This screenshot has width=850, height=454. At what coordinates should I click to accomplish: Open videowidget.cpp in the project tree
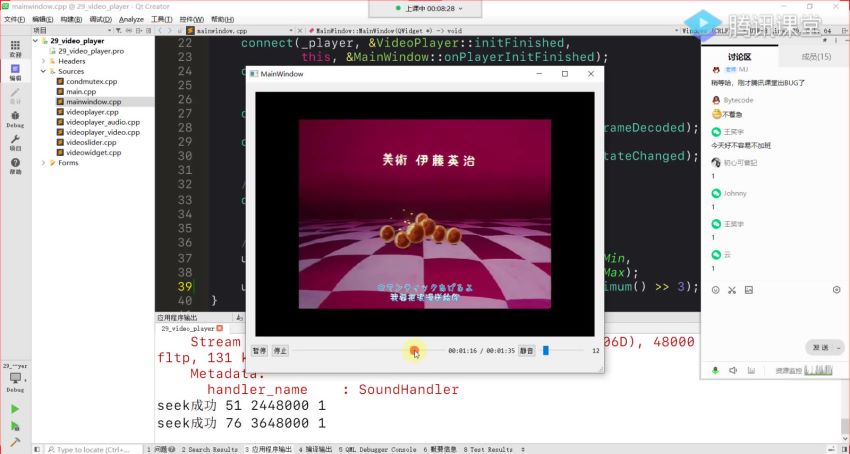[x=93, y=153]
